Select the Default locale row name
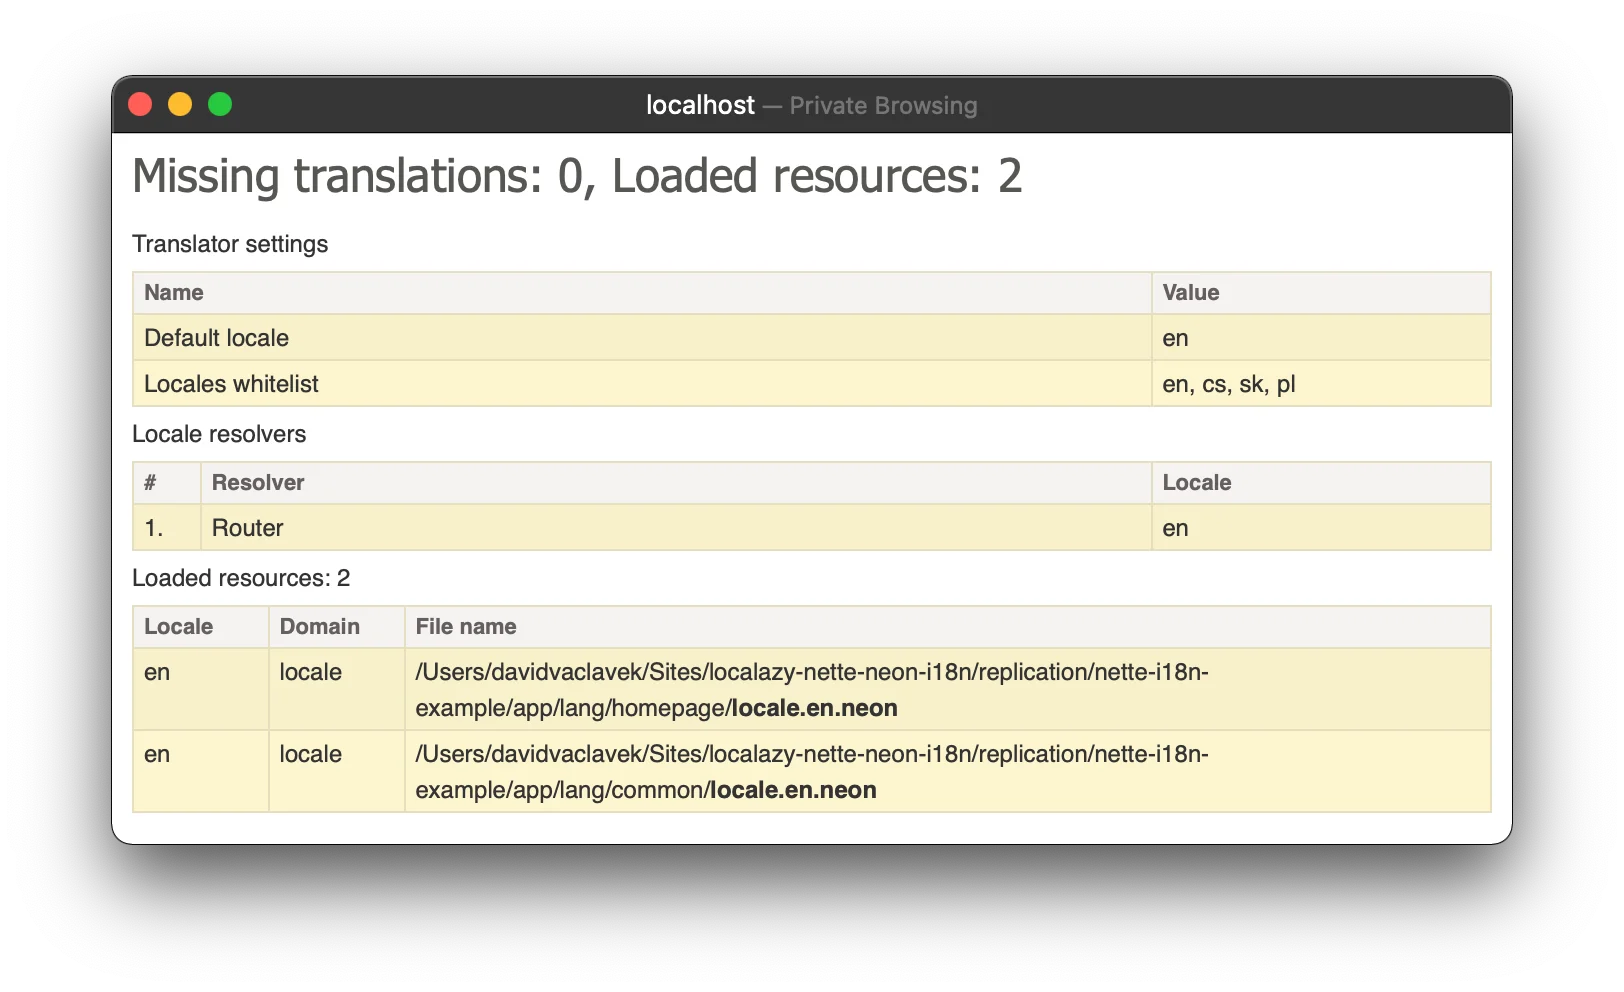 tap(216, 338)
